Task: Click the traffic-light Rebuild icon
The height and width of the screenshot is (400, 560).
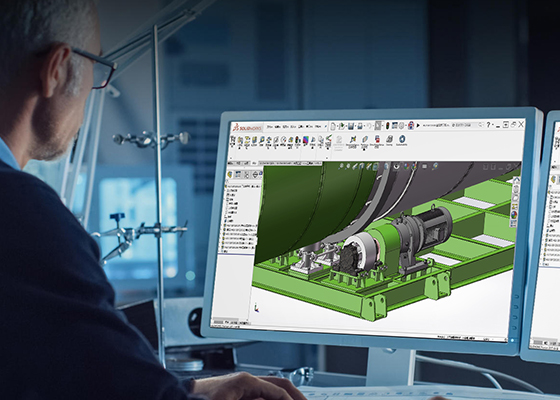Action: (388, 125)
